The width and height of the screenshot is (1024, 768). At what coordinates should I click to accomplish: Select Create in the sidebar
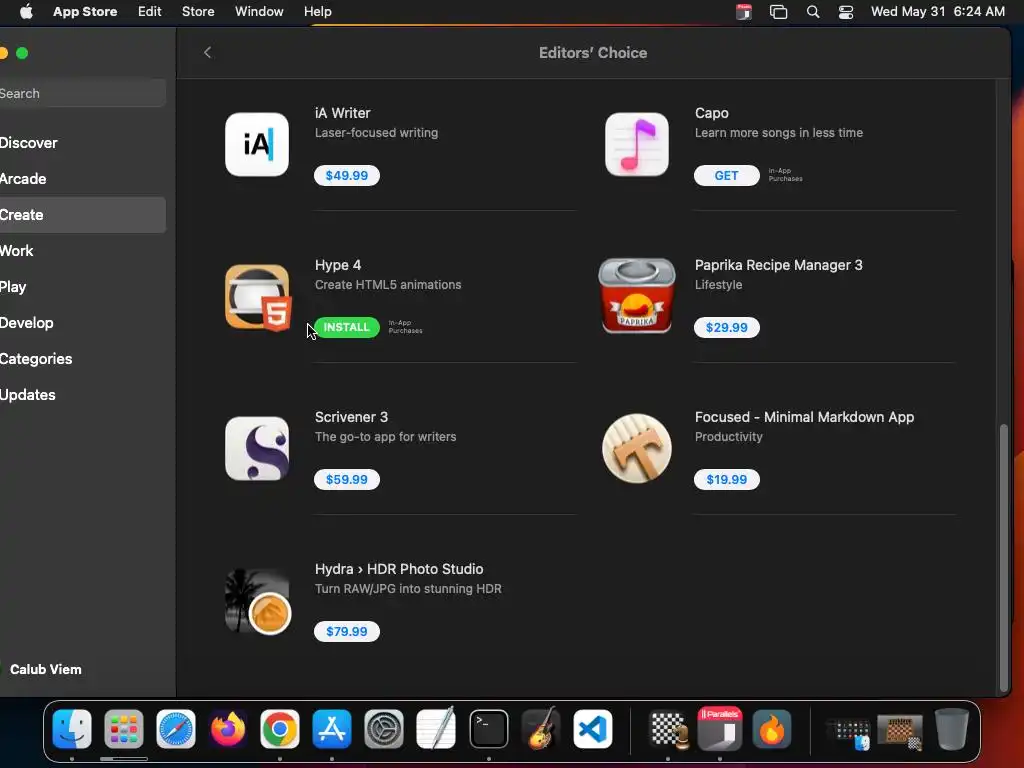tap(82, 215)
